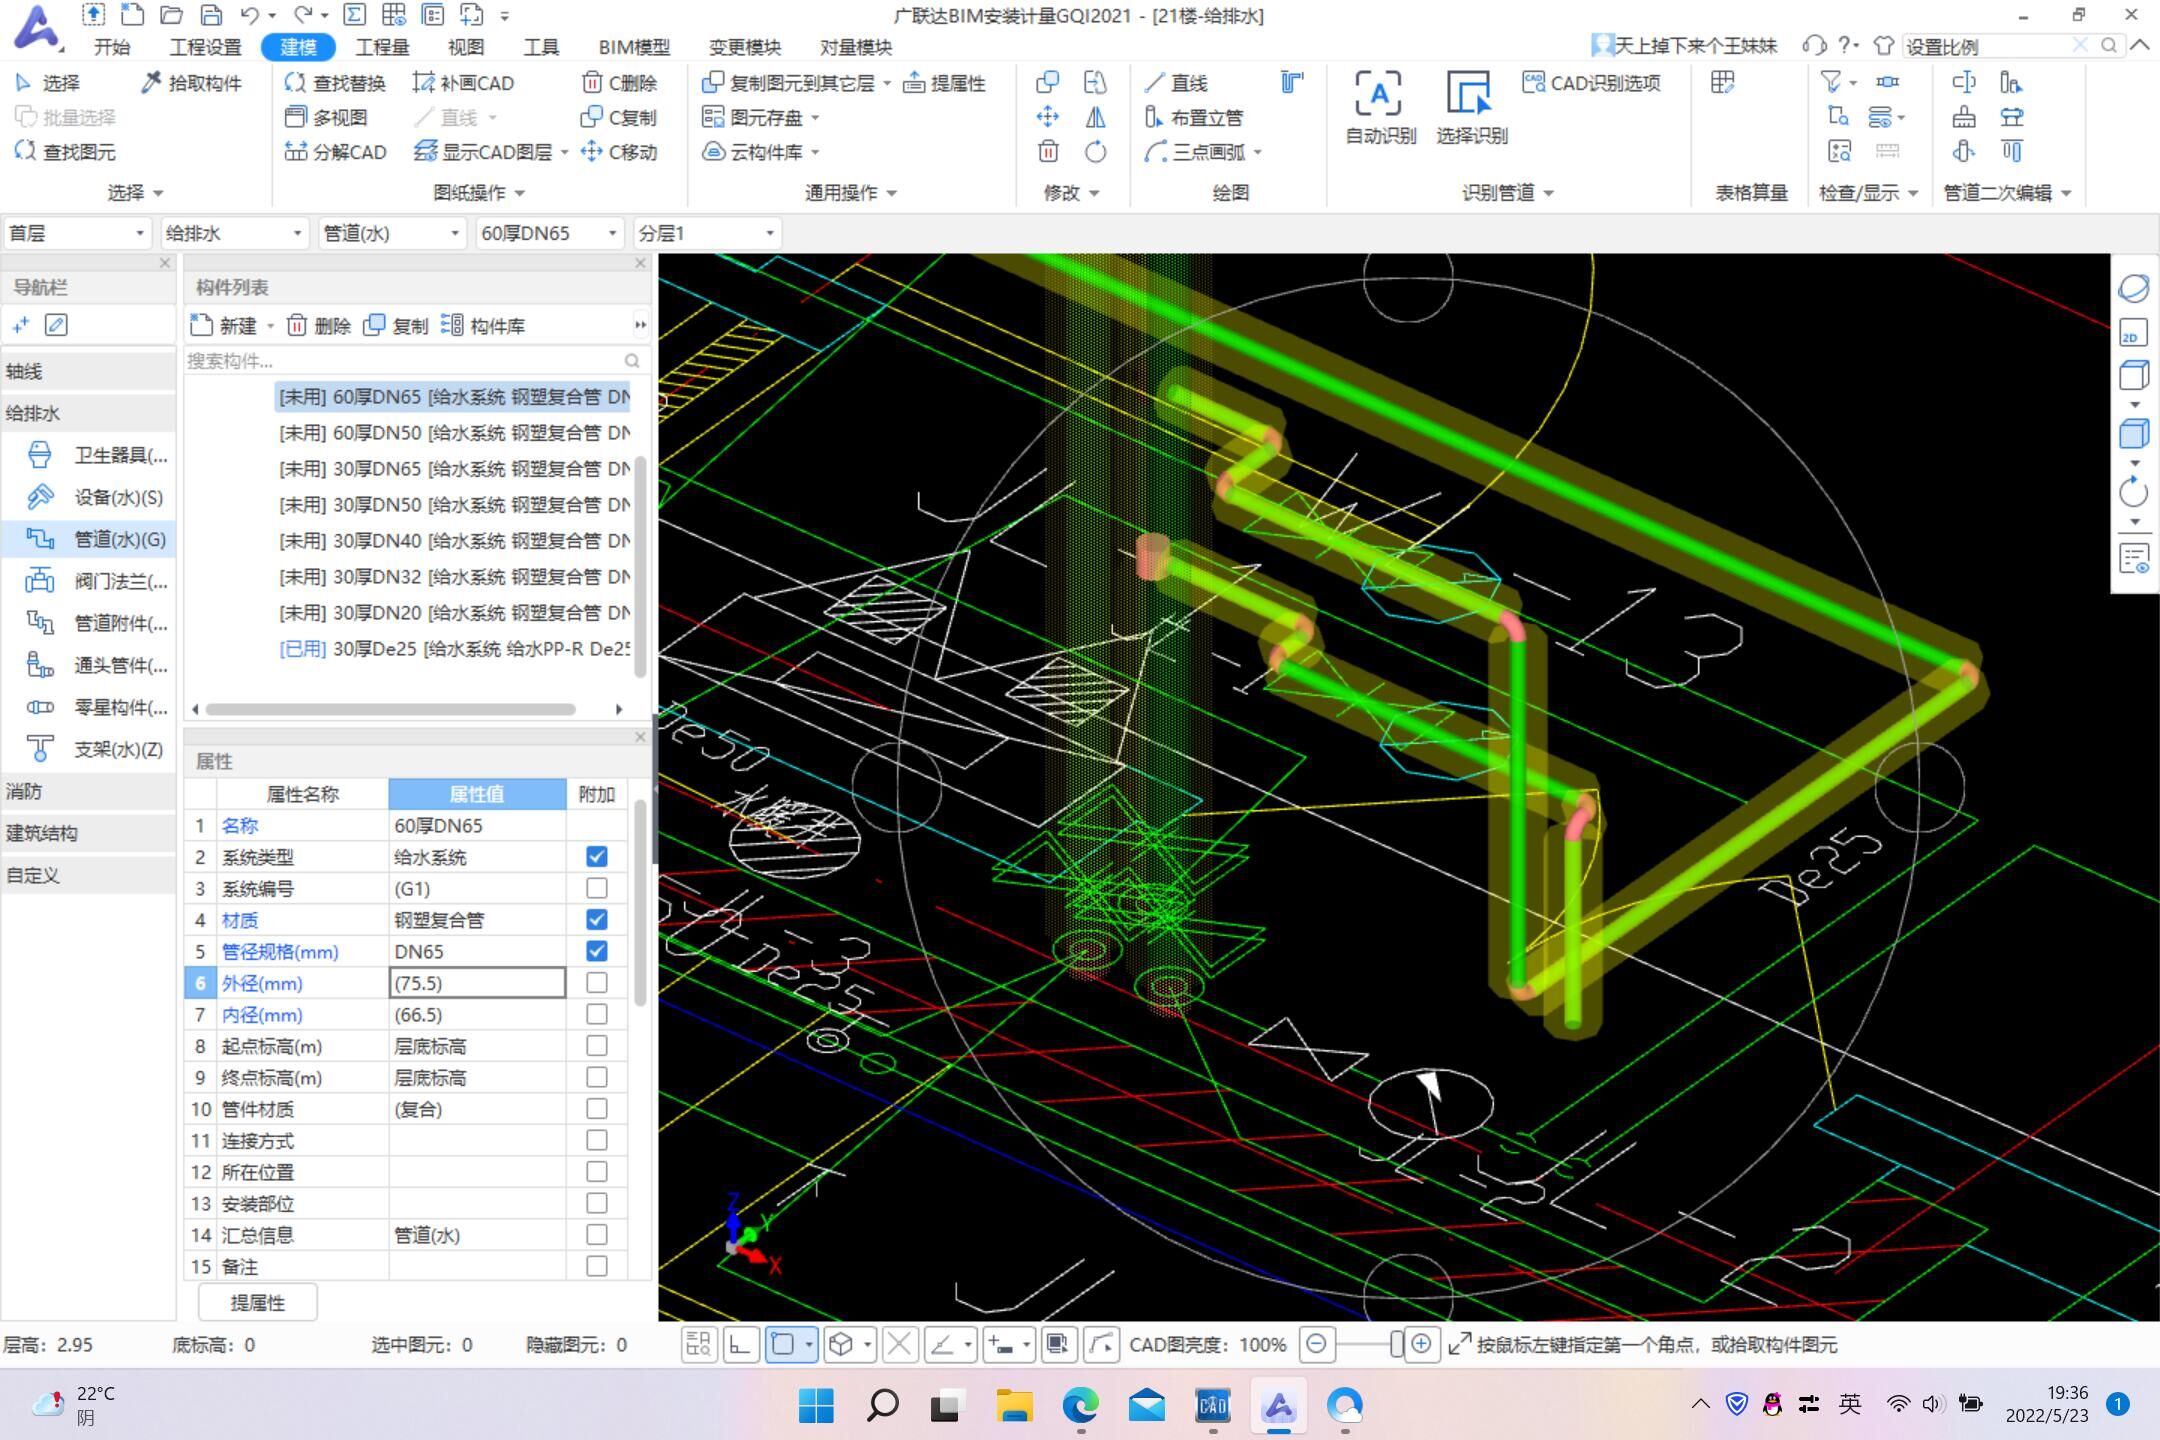2160x1440 pixels.
Task: Click the Windows Start button
Action: pyautogui.click(x=816, y=1406)
